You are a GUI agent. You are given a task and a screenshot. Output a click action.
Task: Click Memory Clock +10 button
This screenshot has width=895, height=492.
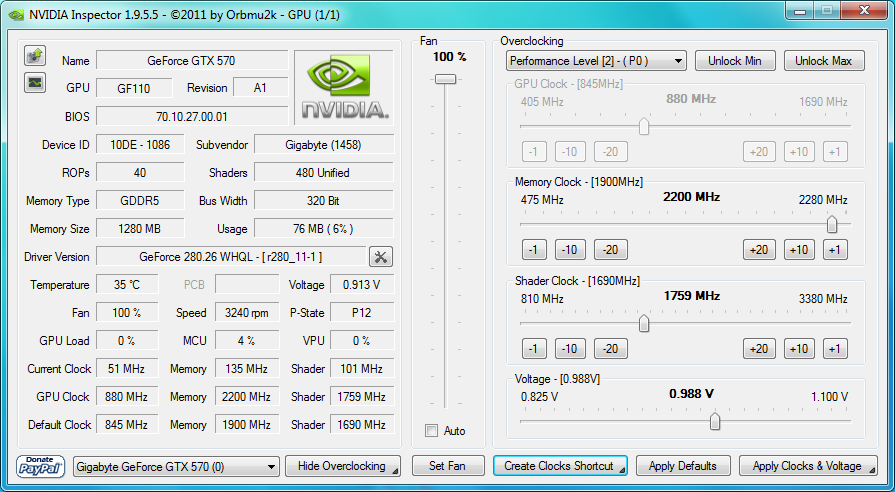[x=799, y=250]
